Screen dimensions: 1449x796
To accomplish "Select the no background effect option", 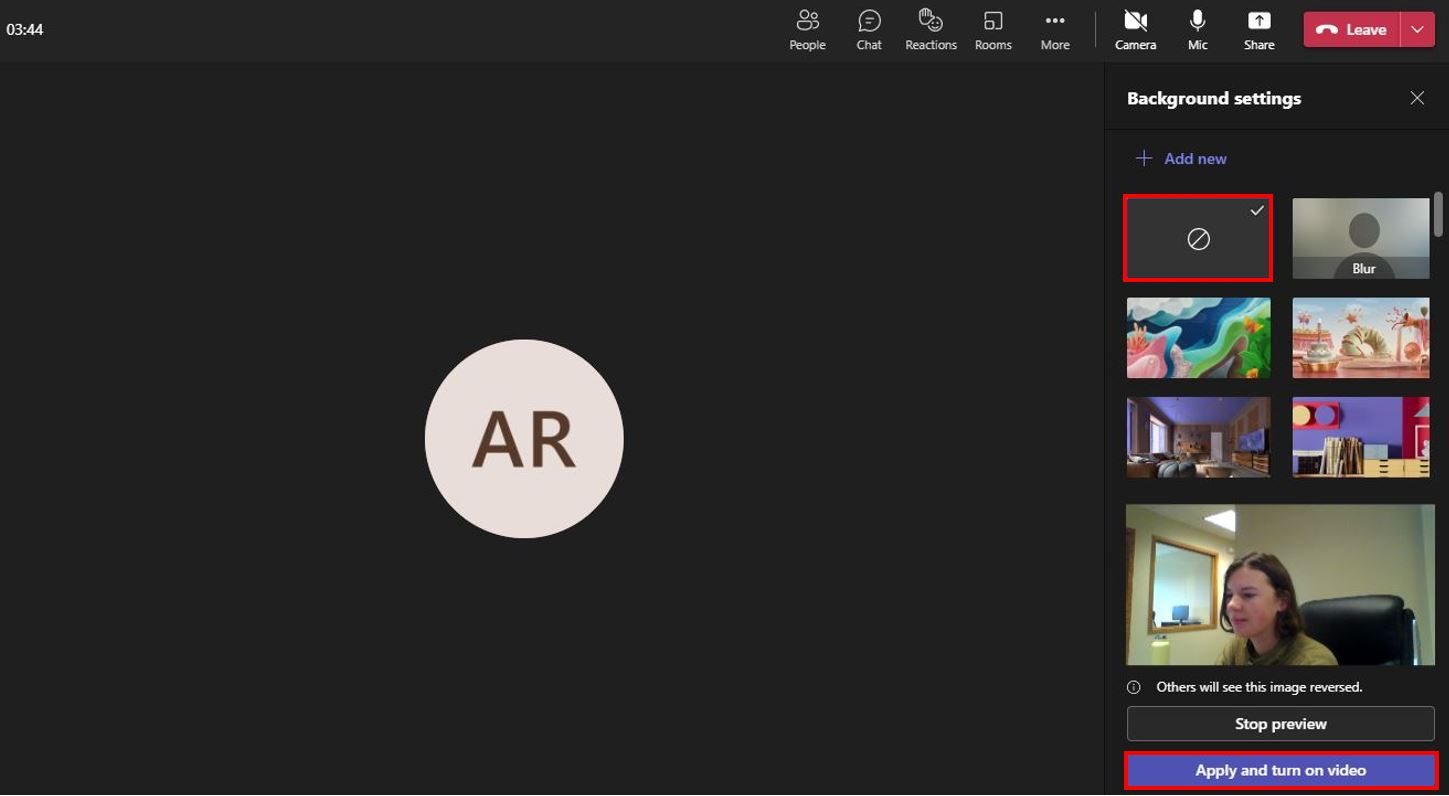I will pos(1198,239).
